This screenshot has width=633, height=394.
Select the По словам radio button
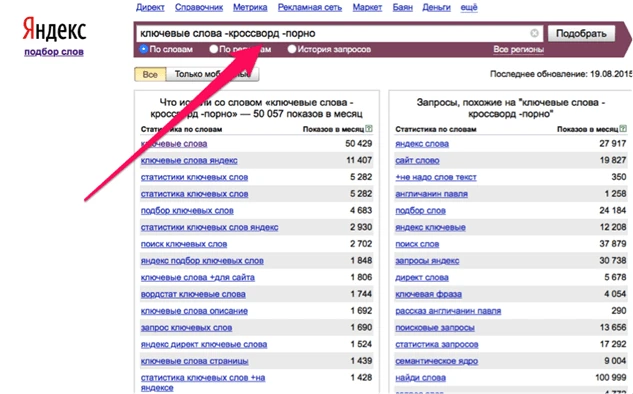point(143,49)
